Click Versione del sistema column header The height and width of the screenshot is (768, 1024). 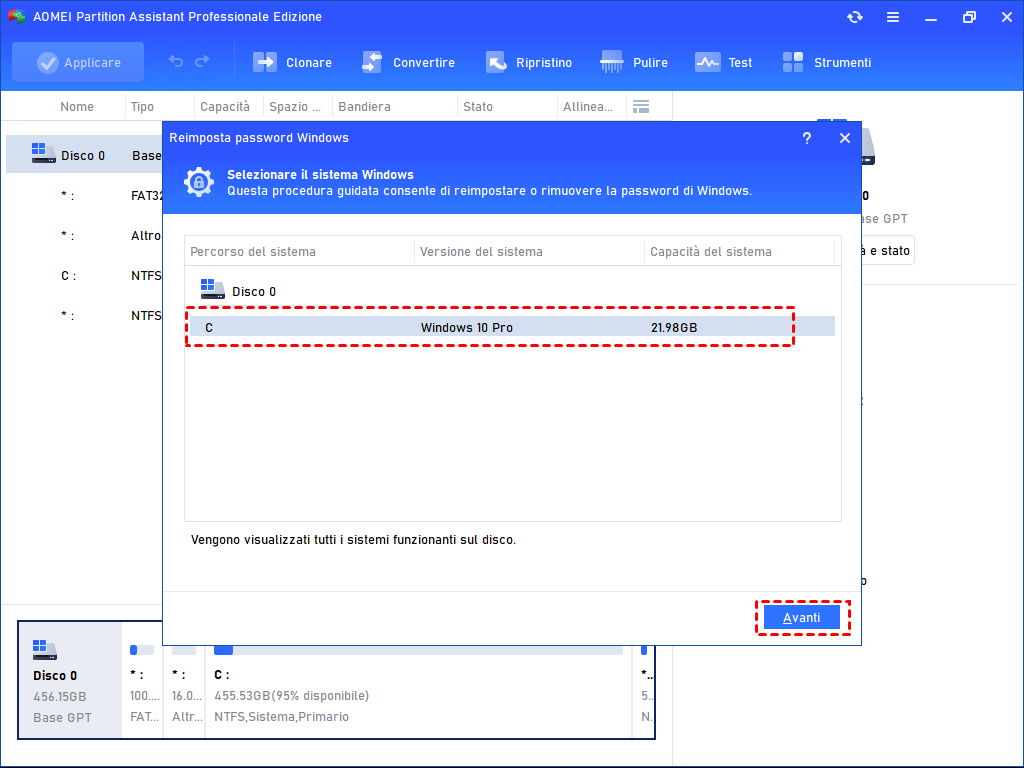[481, 251]
